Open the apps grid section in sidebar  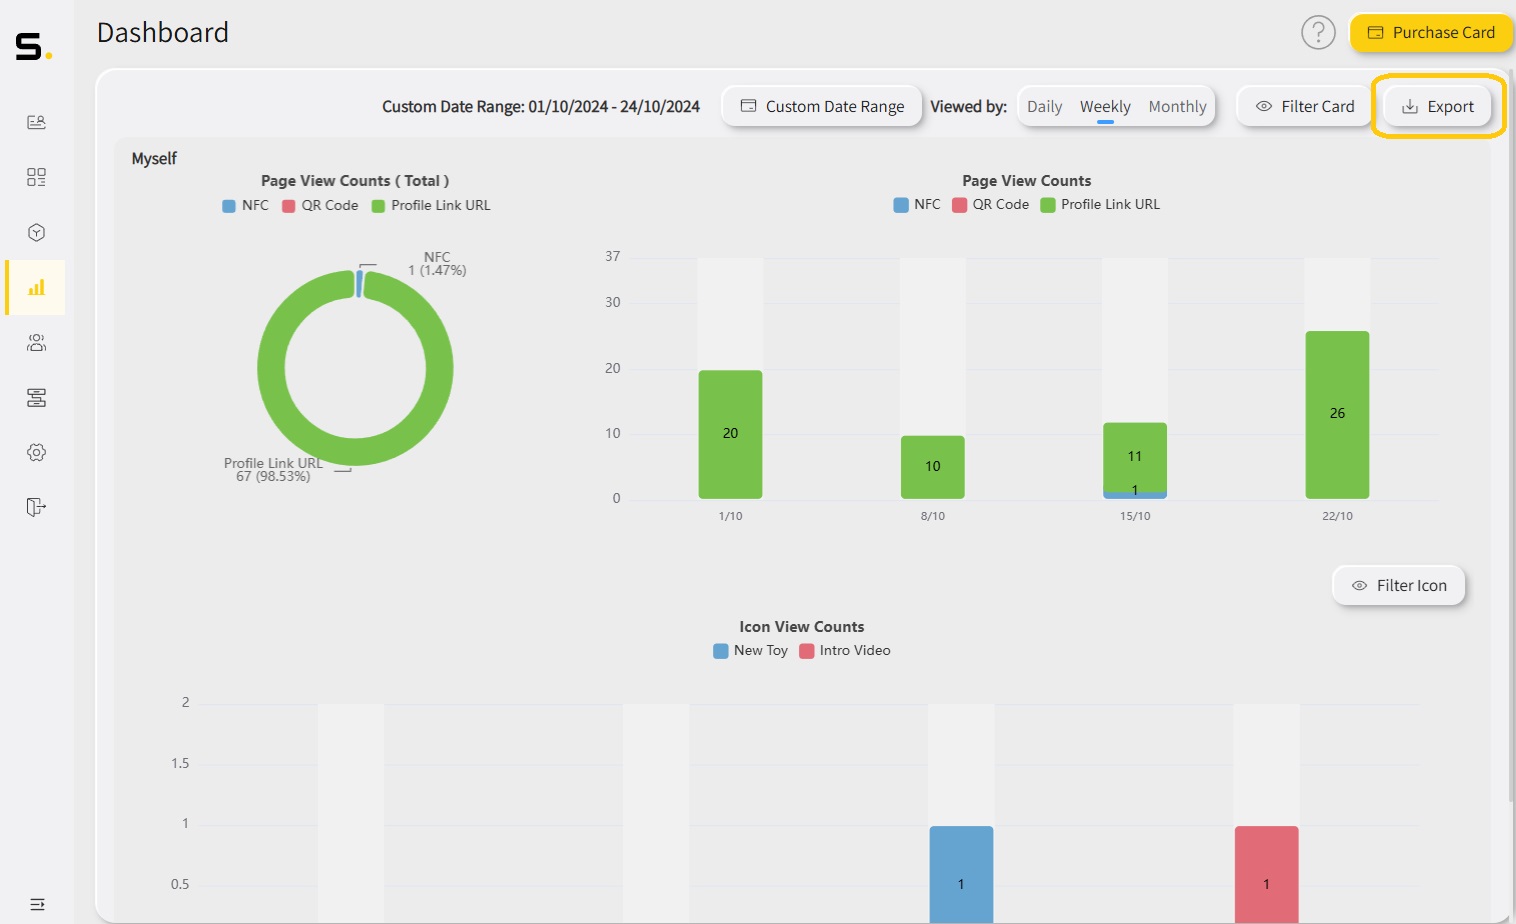[x=36, y=176]
